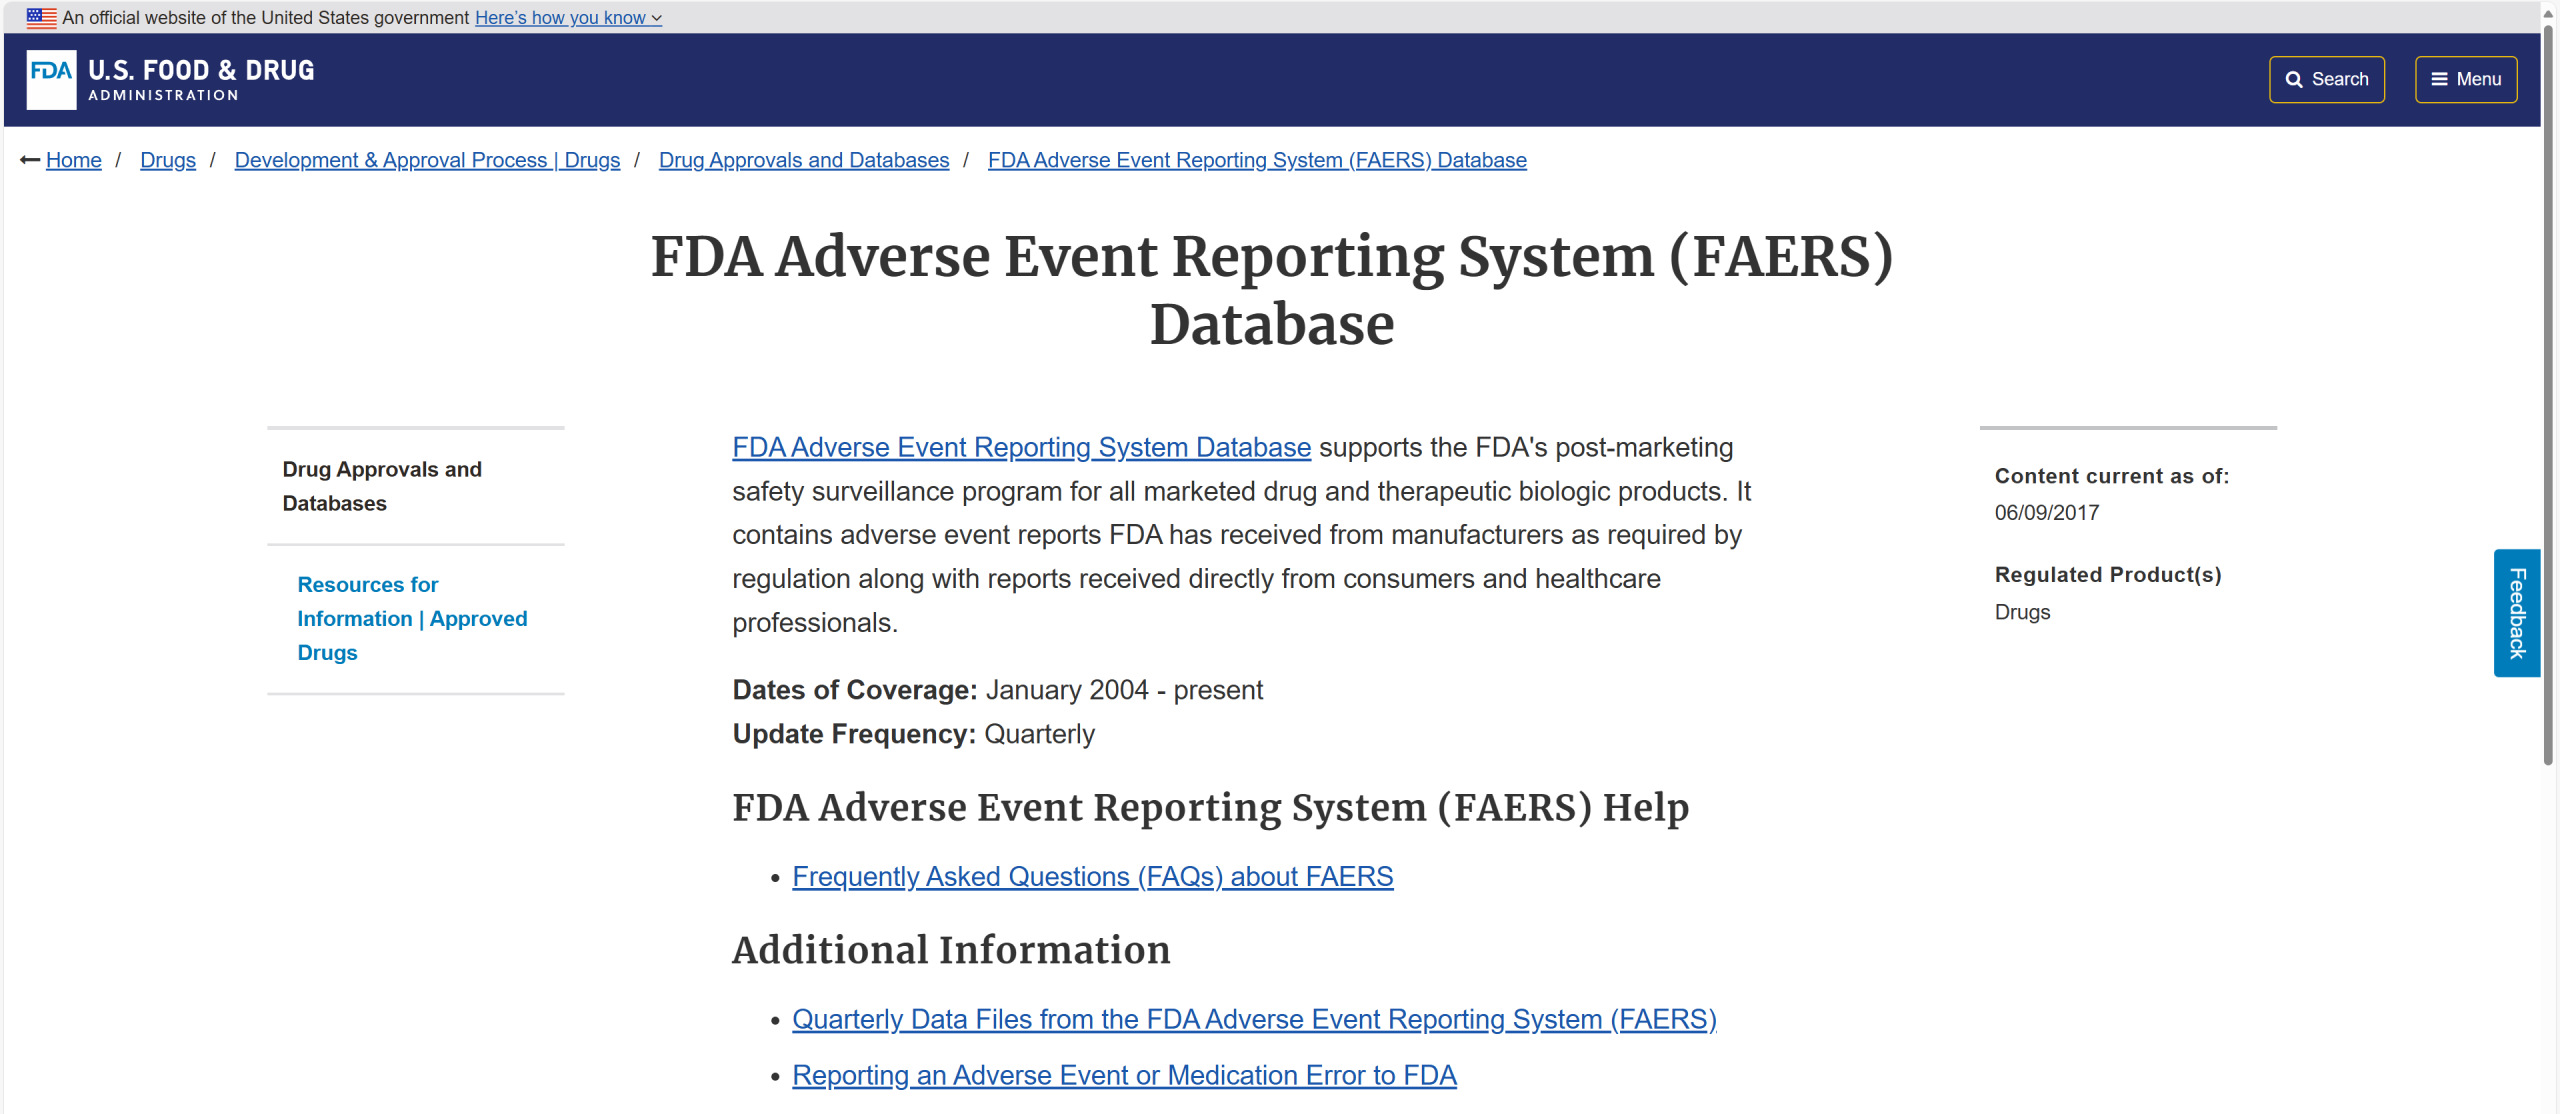
Task: Expand the 'Here's how you know' dropdown
Action: click(x=567, y=17)
